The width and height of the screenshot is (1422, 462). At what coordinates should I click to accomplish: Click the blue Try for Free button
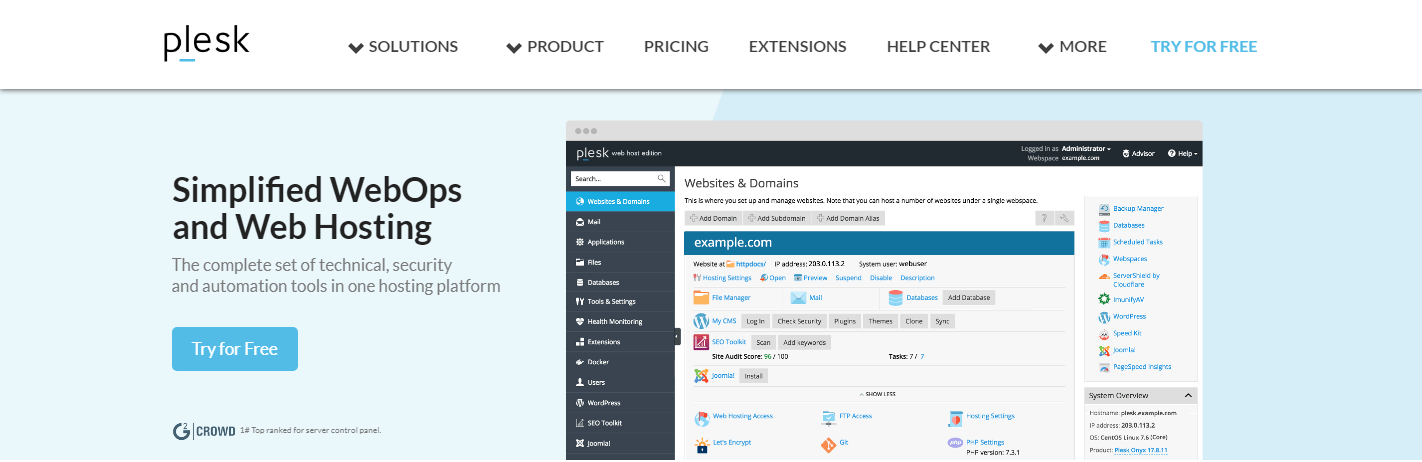[235, 349]
